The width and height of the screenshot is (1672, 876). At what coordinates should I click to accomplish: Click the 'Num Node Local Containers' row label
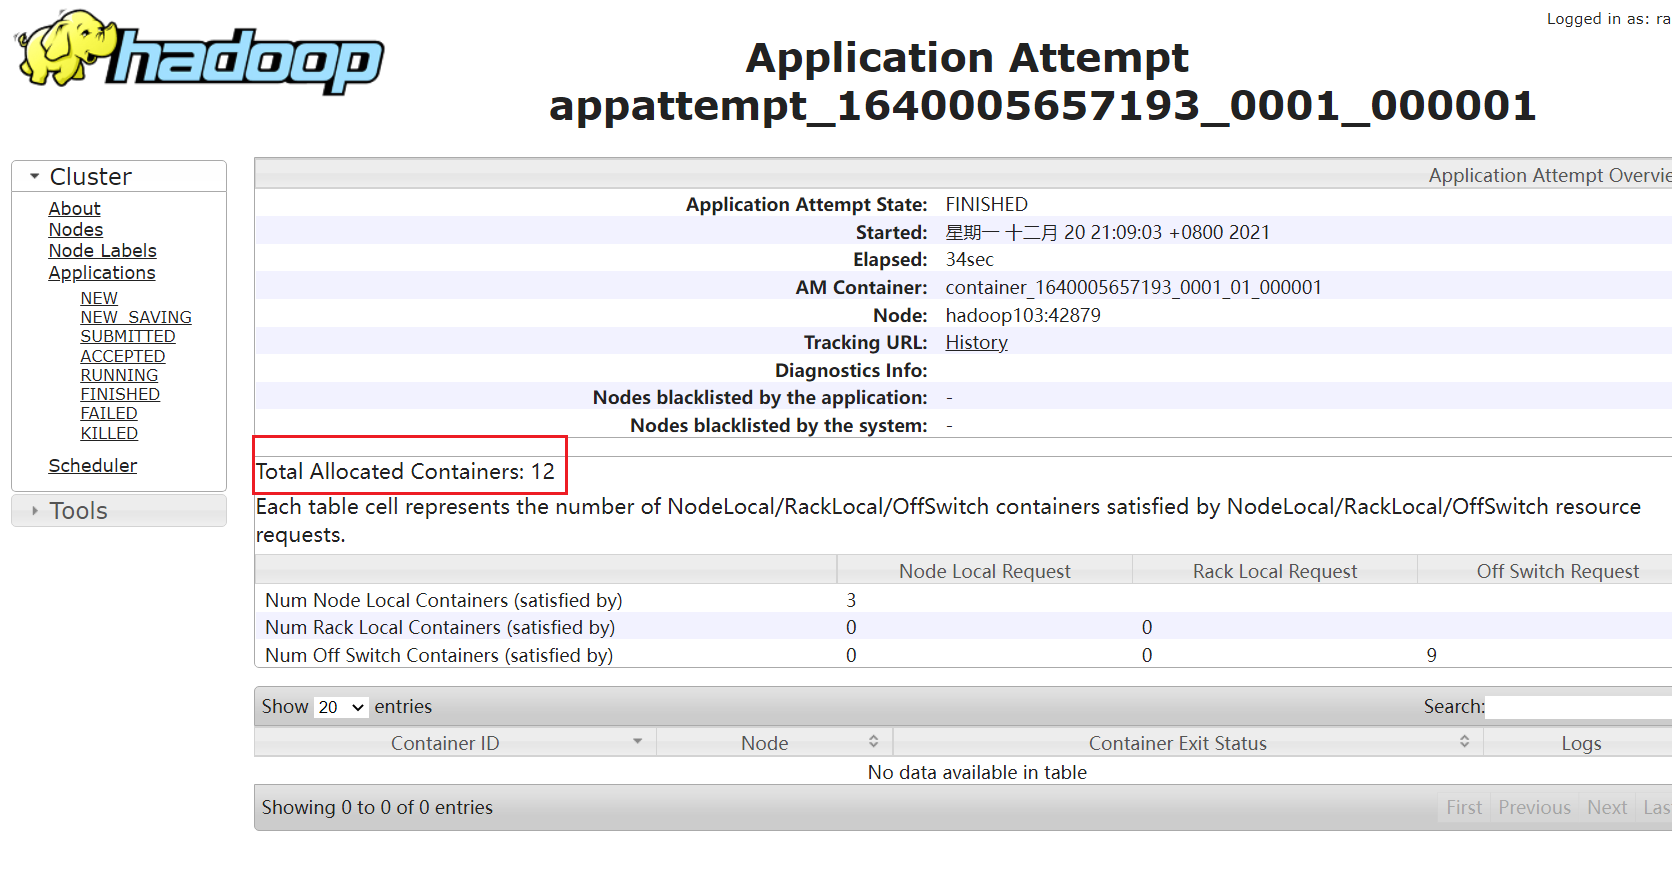click(444, 600)
